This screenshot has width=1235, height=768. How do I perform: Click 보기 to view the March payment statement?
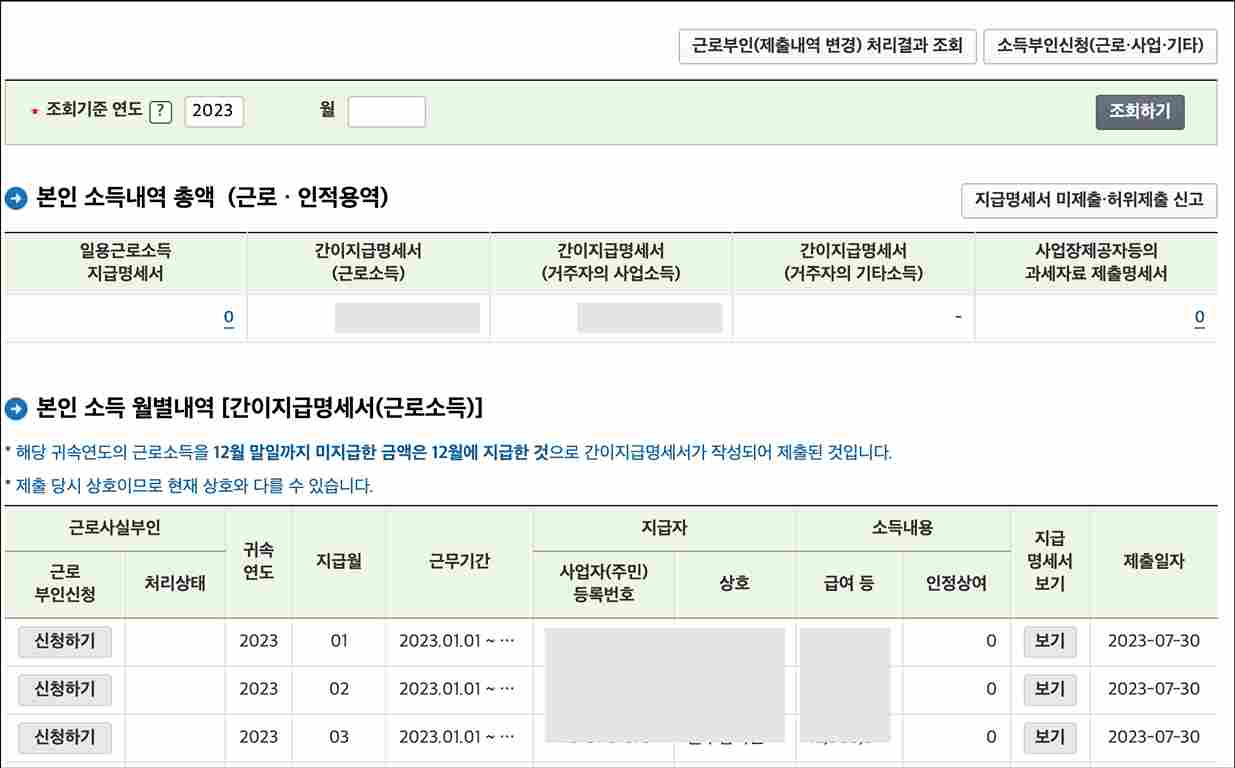coord(1049,738)
